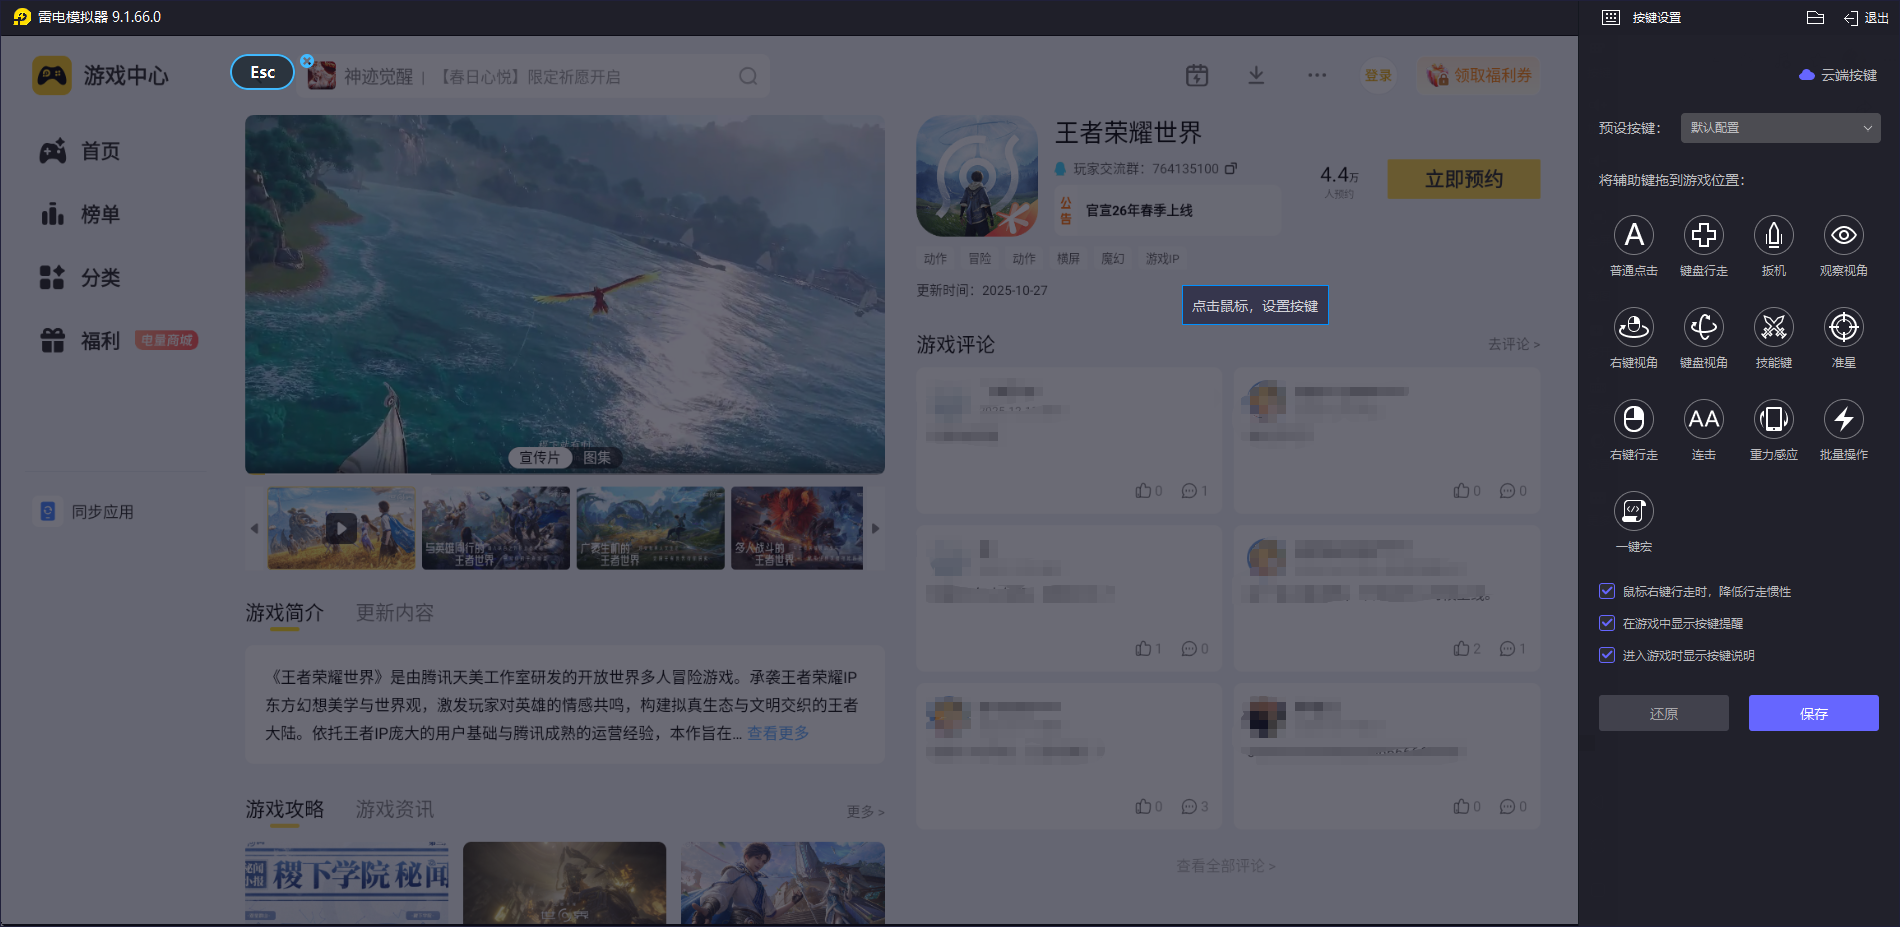1900x927 pixels.
Task: Select the 重力感应 gravity sensor icon
Action: coord(1773,420)
